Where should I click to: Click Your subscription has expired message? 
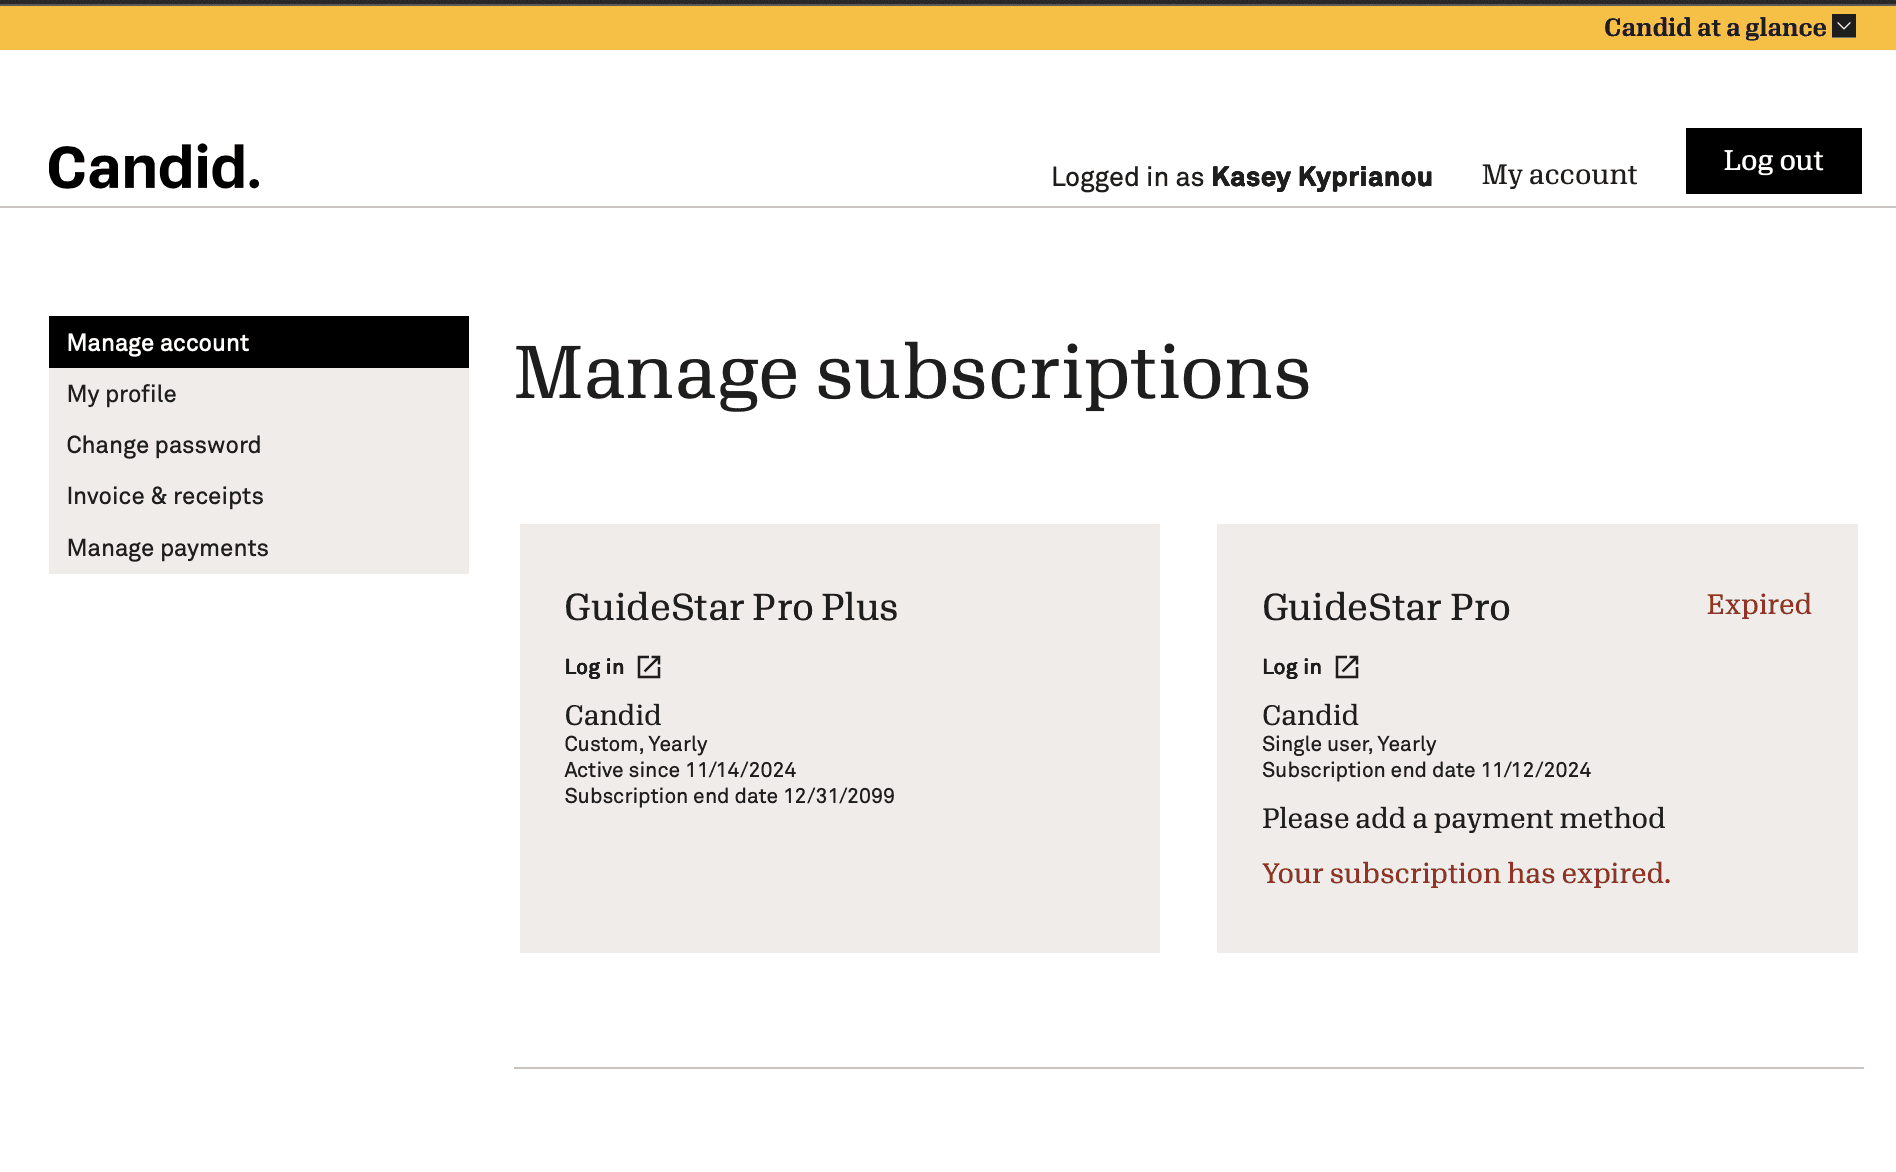[1466, 874]
